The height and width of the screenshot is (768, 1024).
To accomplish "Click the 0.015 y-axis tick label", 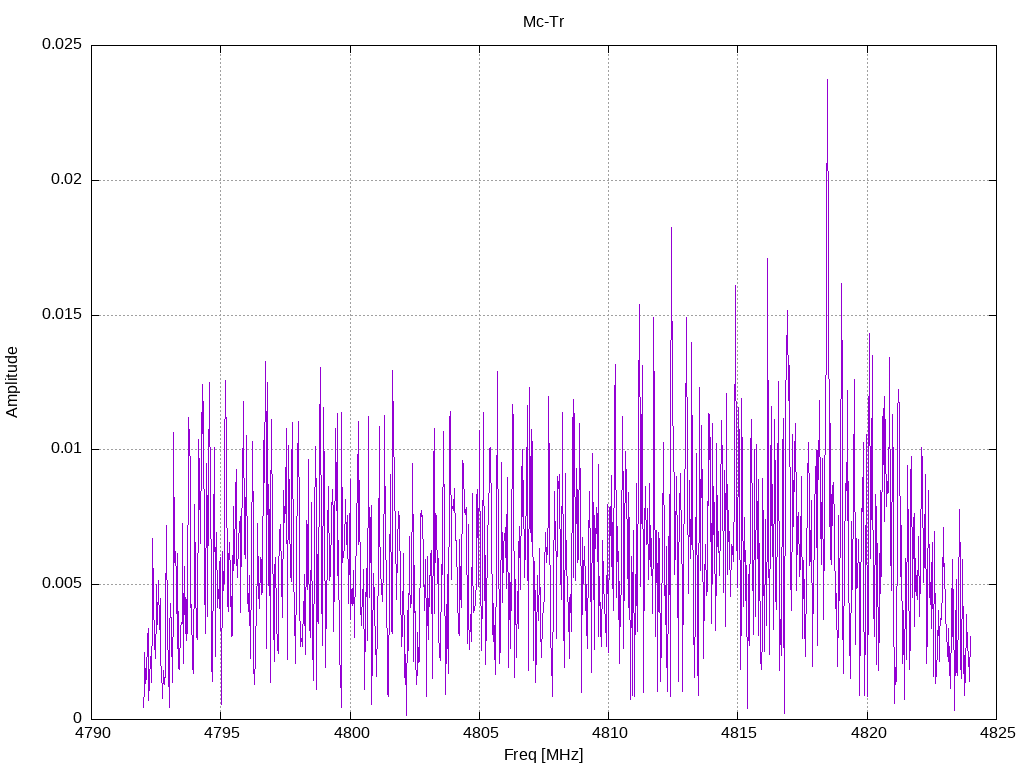I will [62, 314].
